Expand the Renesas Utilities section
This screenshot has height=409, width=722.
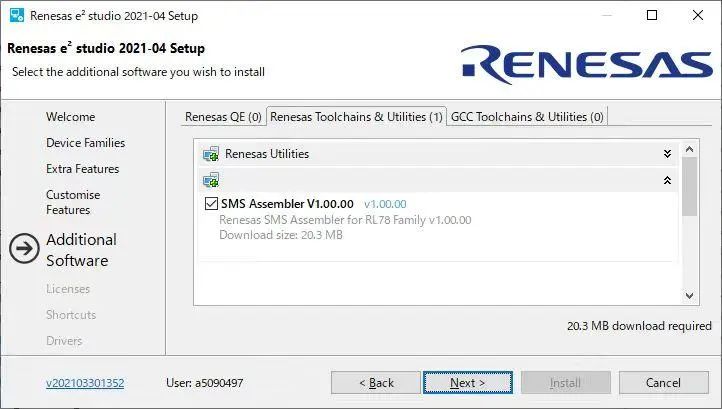[x=667, y=154]
